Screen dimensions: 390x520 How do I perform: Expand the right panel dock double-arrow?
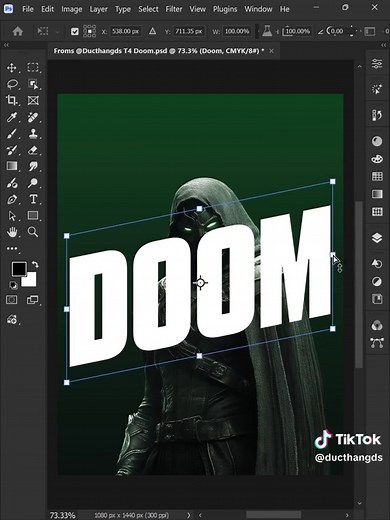(385, 45)
